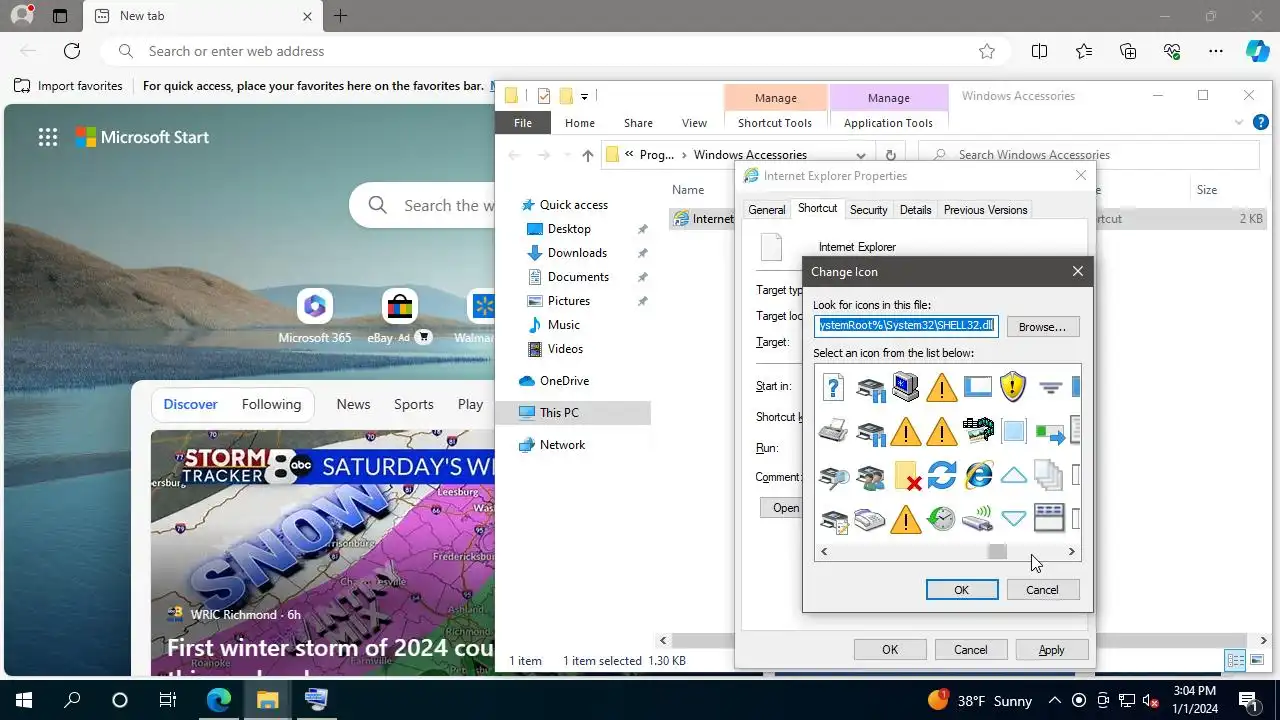
Task: Select the upward triangle outline icon
Action: [1013, 476]
